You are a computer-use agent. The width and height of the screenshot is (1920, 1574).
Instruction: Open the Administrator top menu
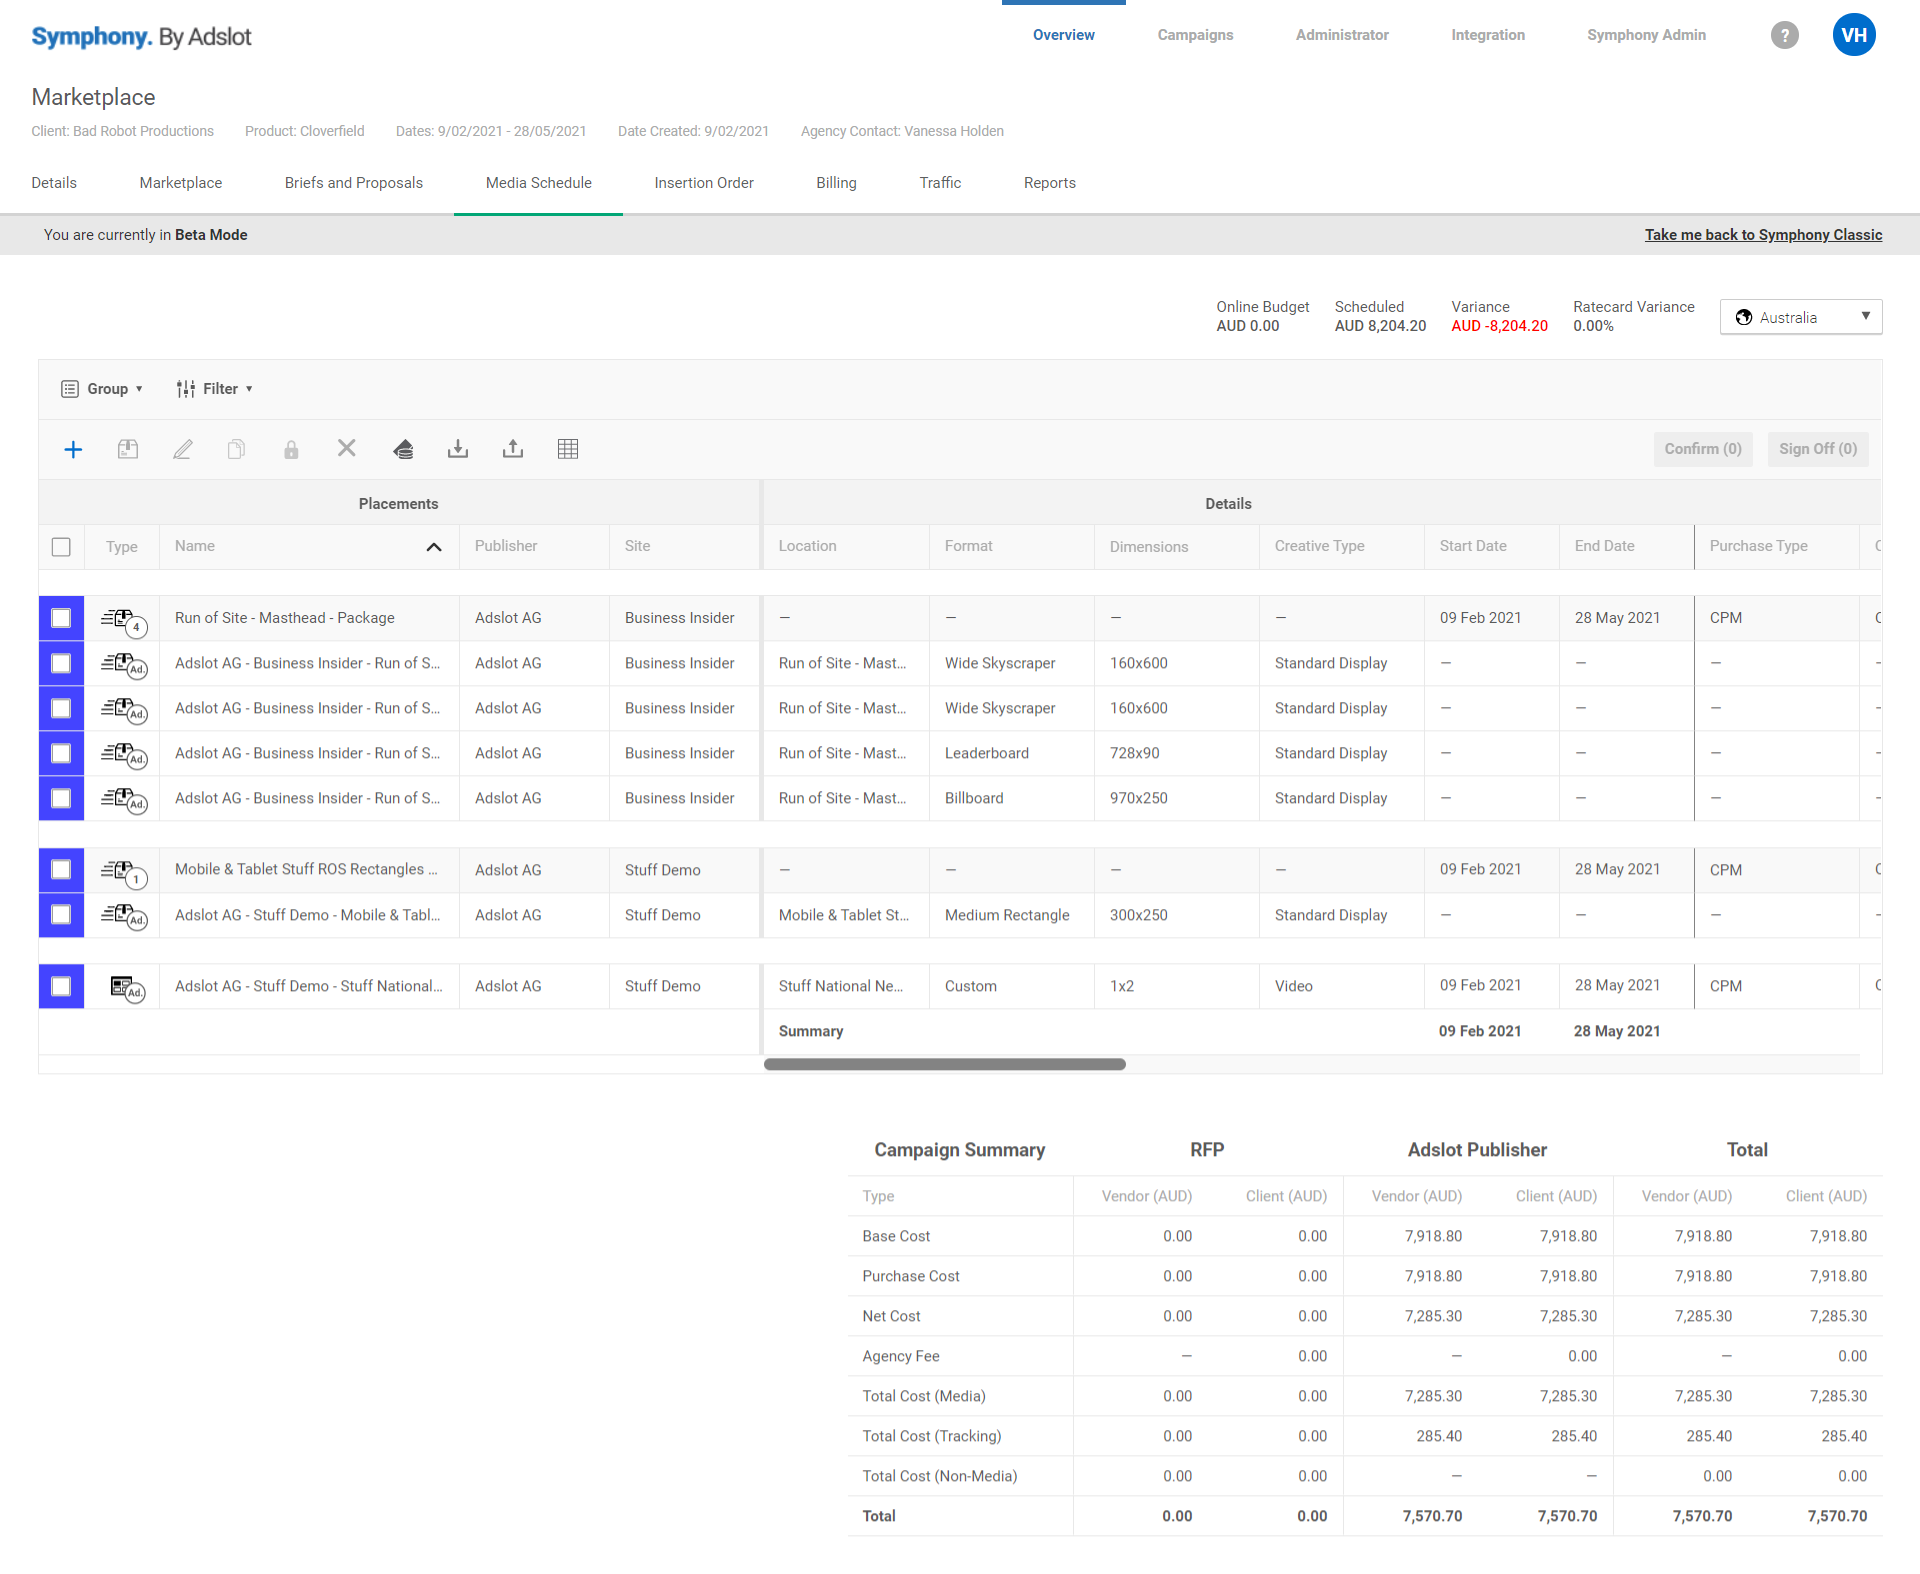pos(1342,35)
